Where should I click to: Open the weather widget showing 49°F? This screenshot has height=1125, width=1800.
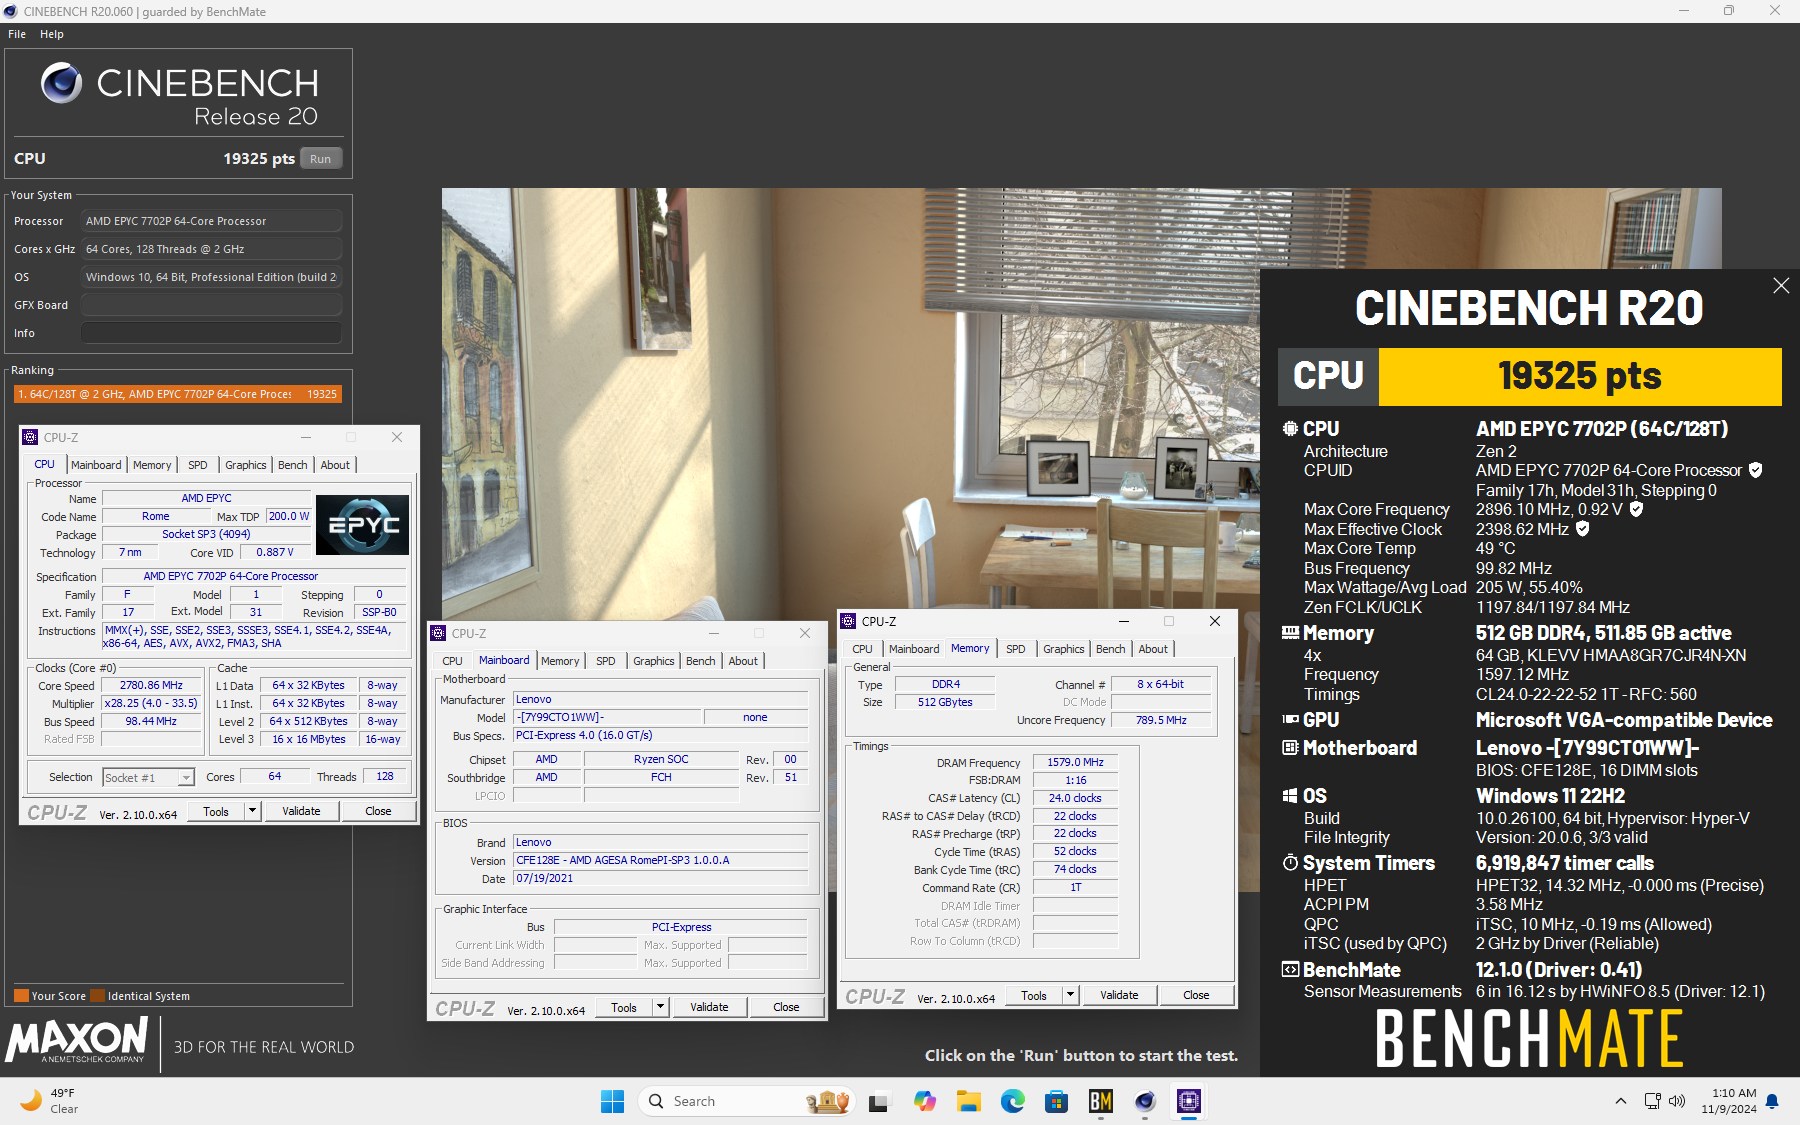[50, 1101]
